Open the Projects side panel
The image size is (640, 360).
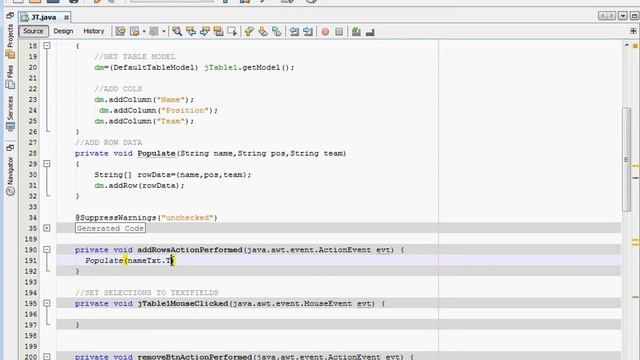click(10, 42)
